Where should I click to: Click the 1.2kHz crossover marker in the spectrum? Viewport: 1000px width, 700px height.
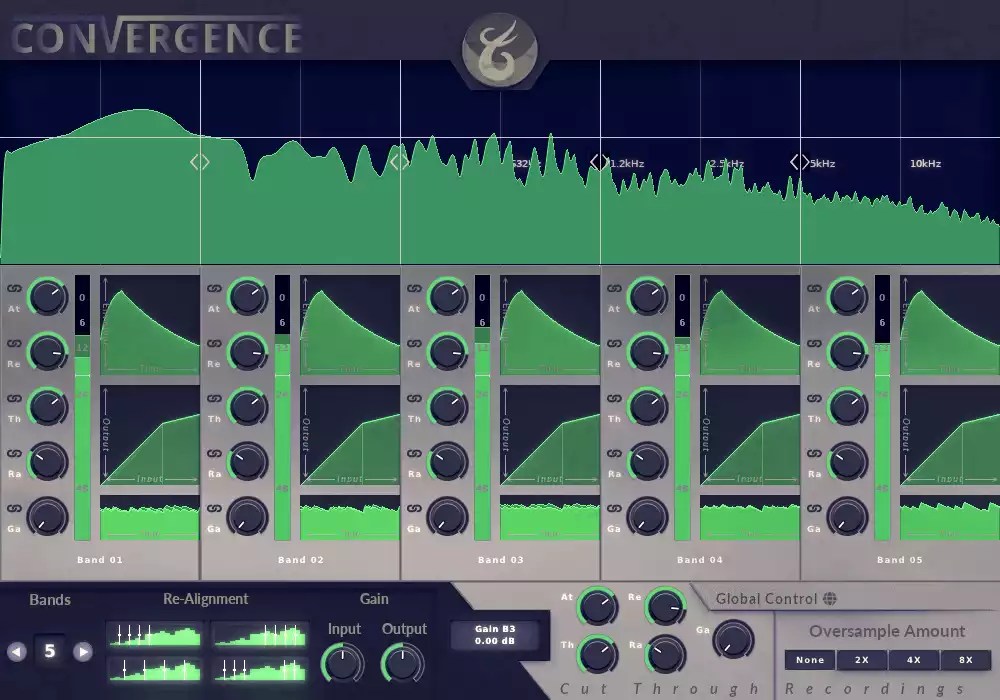[x=600, y=160]
